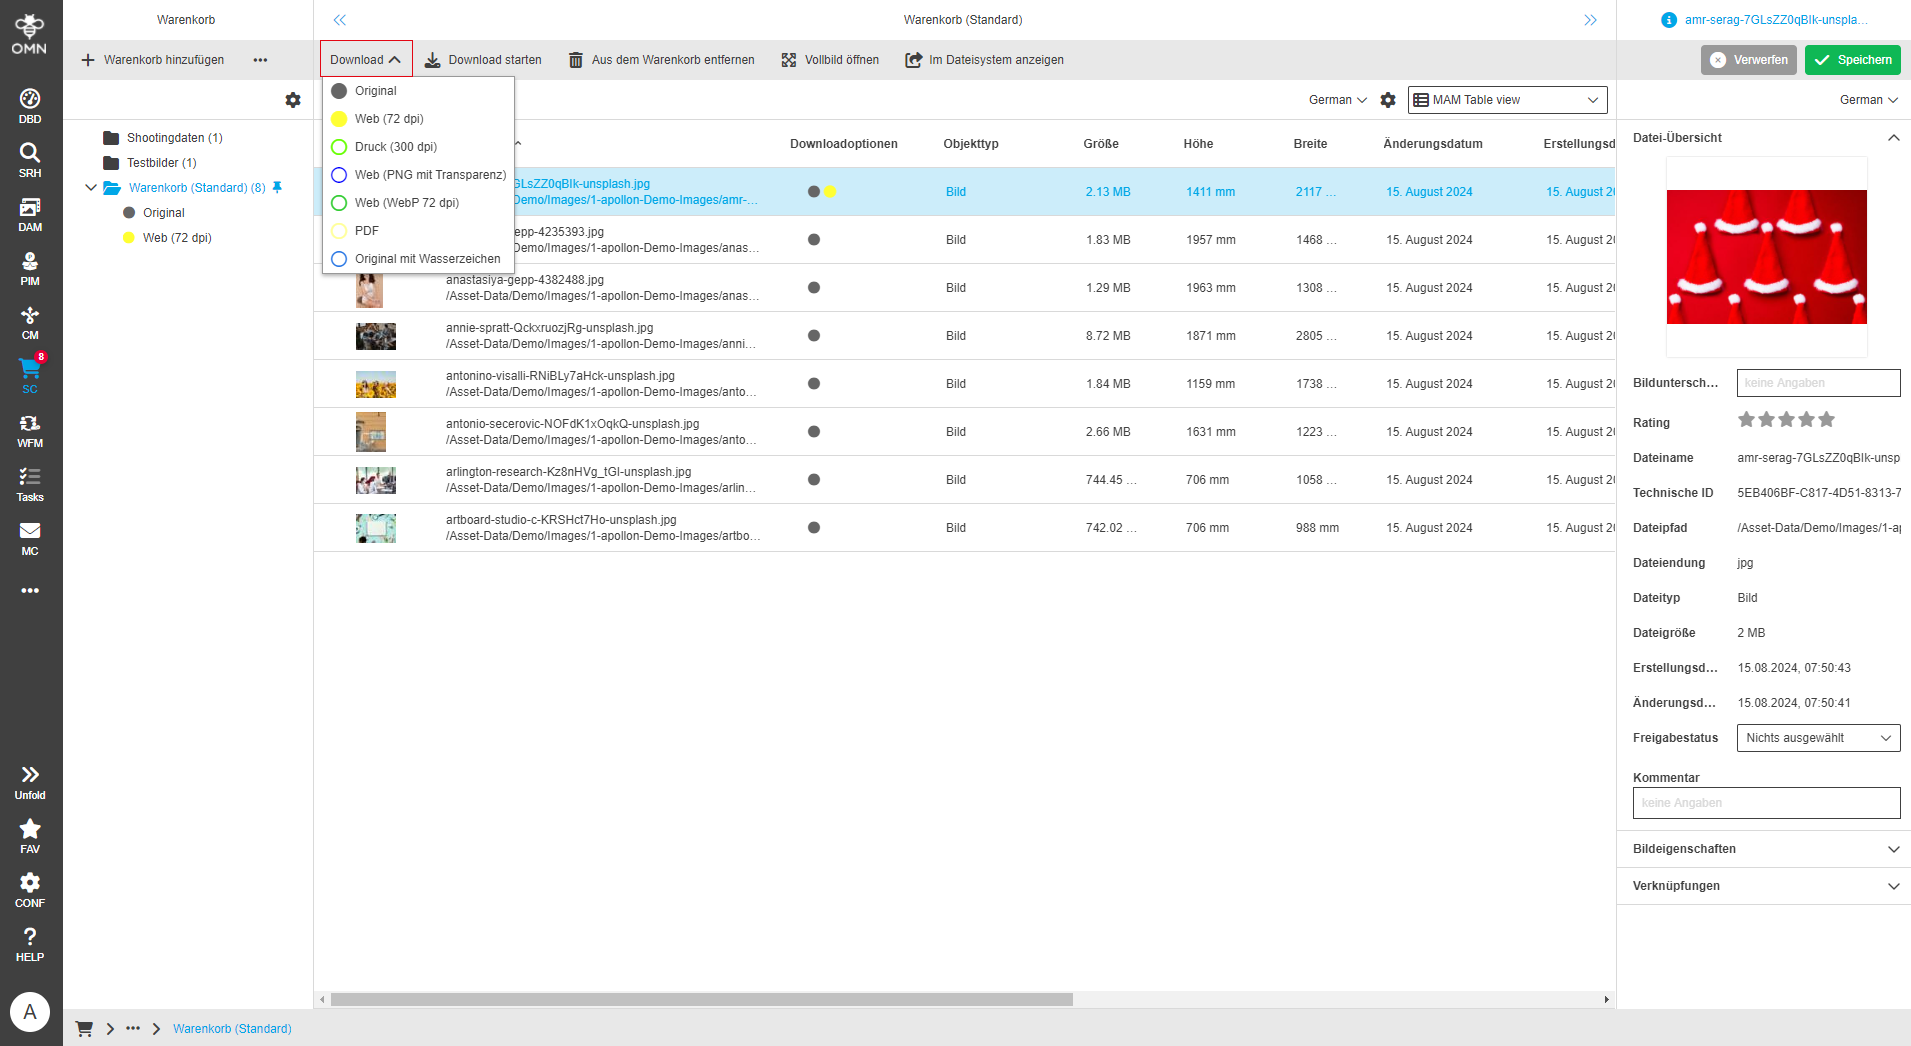Choose Original mit Wasserzeichen option

428,258
